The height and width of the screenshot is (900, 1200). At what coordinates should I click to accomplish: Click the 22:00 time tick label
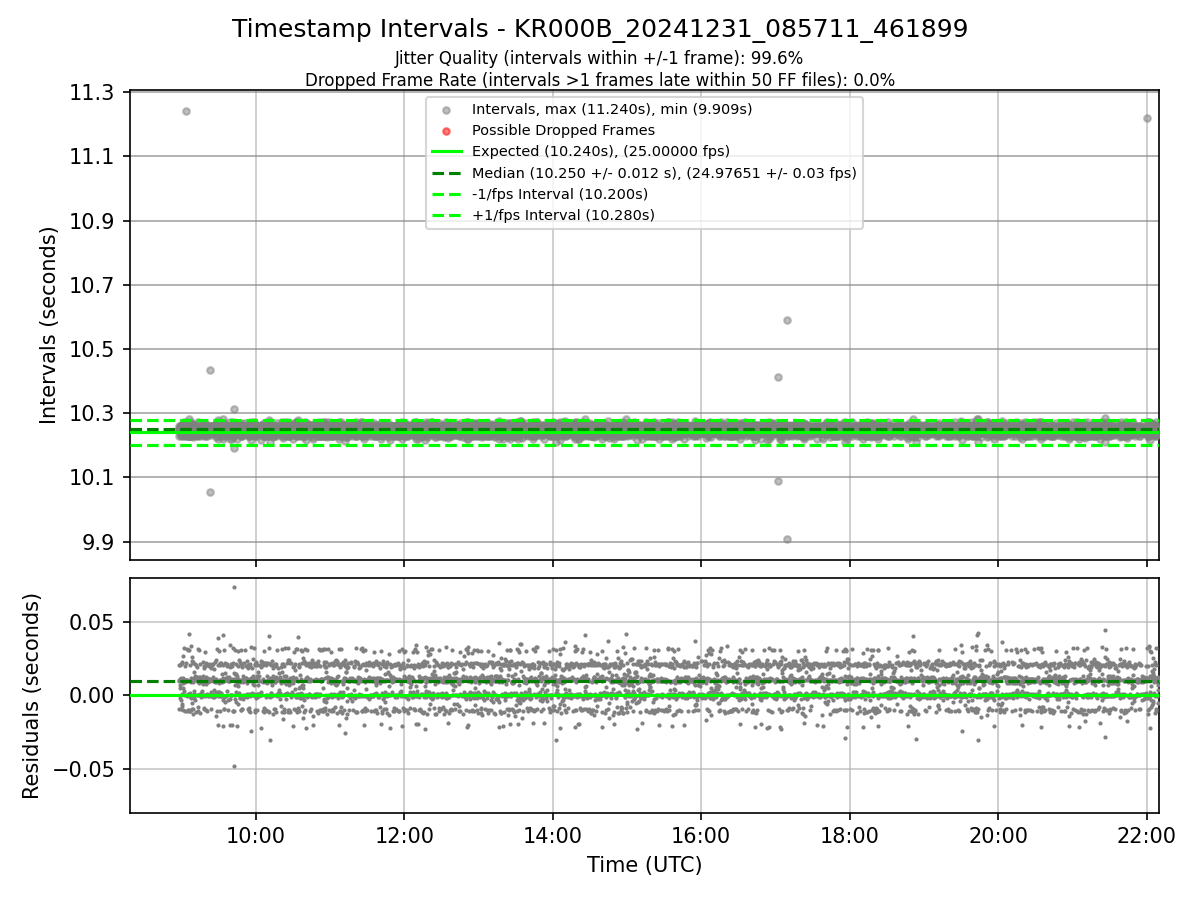coord(1147,834)
